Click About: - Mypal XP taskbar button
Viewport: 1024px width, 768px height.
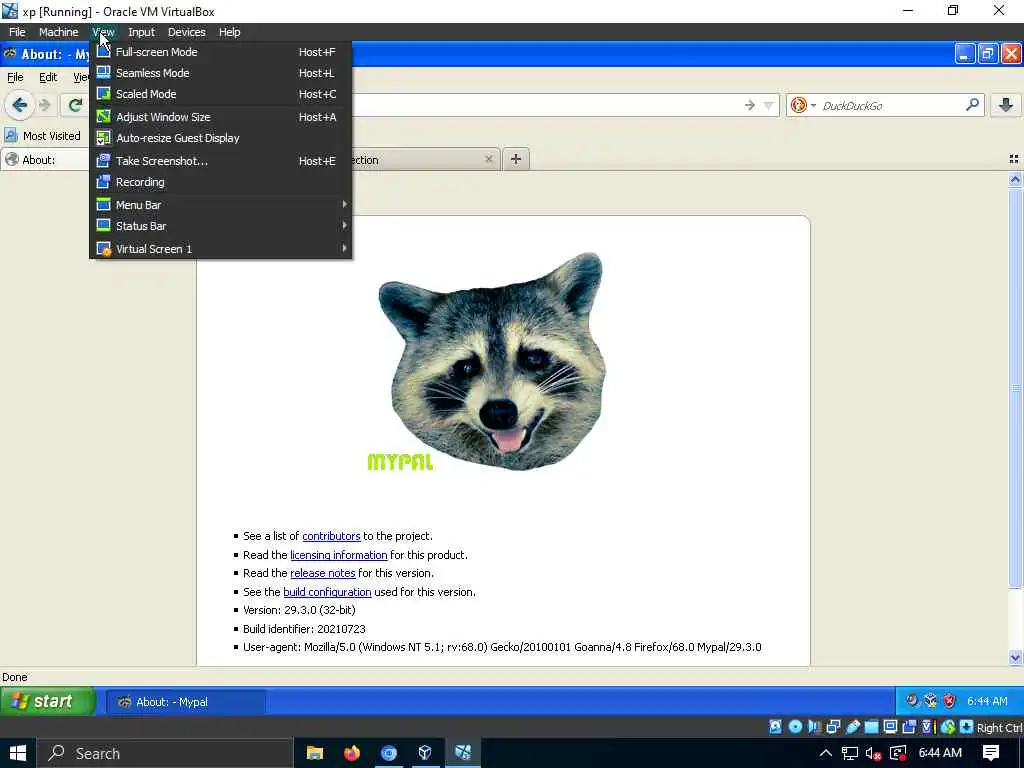pos(186,702)
